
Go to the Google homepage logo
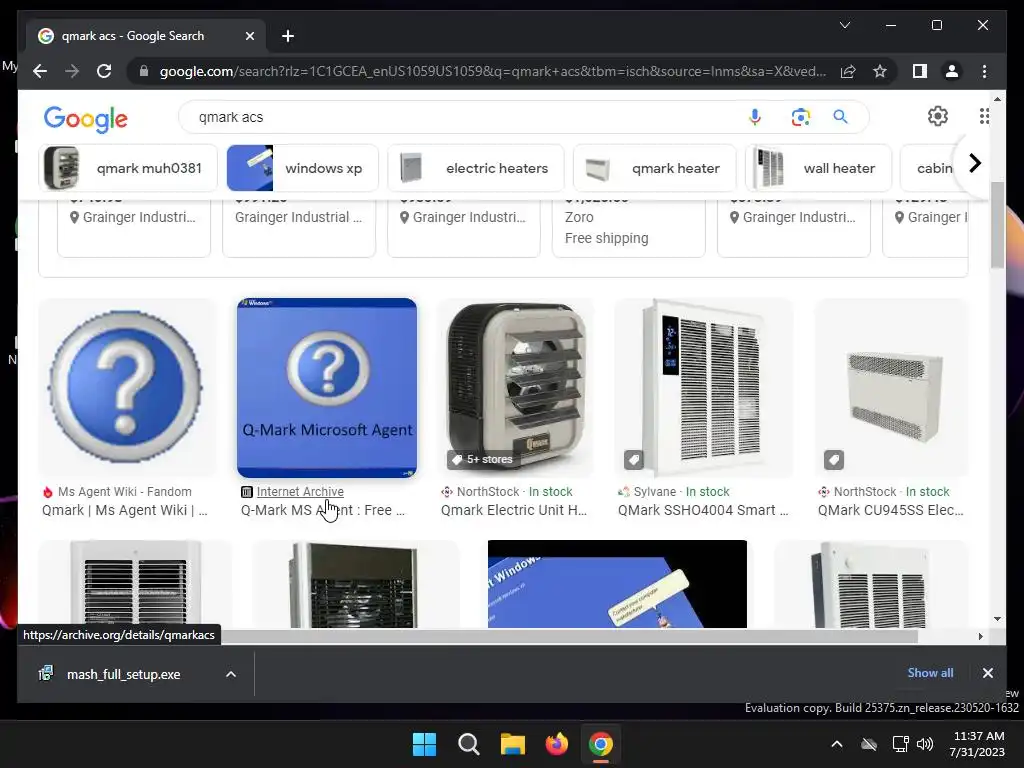point(86,119)
